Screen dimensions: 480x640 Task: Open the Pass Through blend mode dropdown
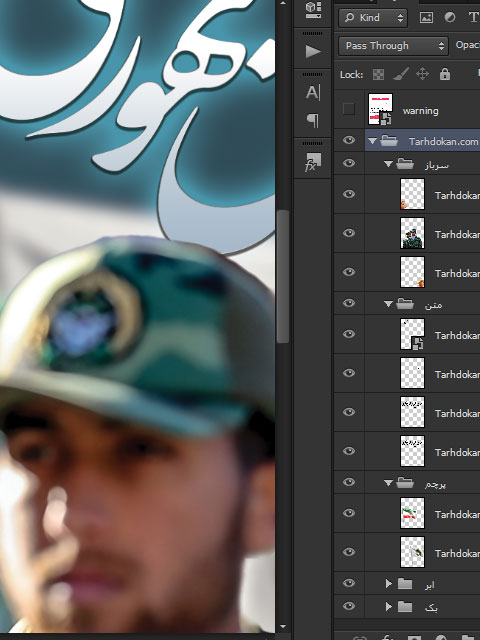coord(393,45)
